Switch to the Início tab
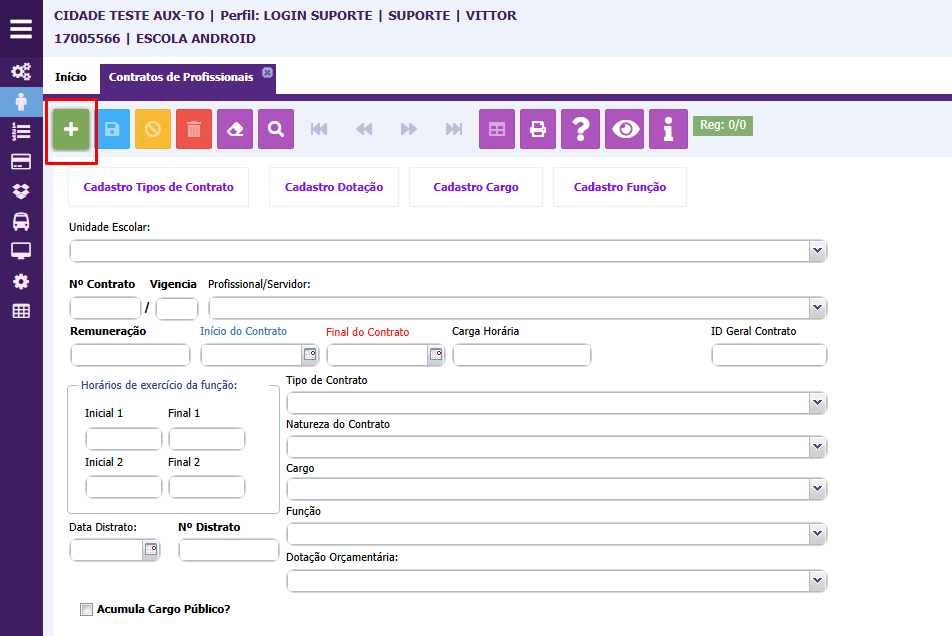Screen dimensions: 952x636 (71, 78)
